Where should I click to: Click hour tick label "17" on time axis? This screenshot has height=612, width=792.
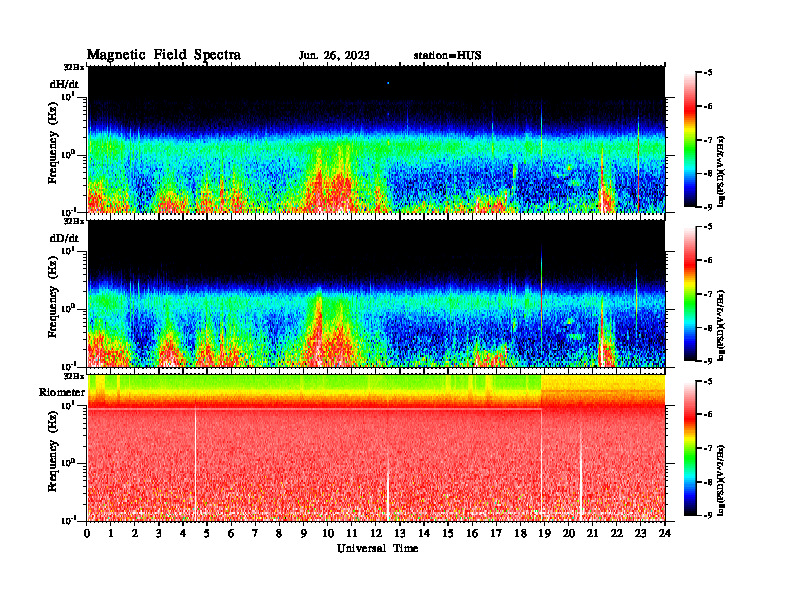pos(496,534)
